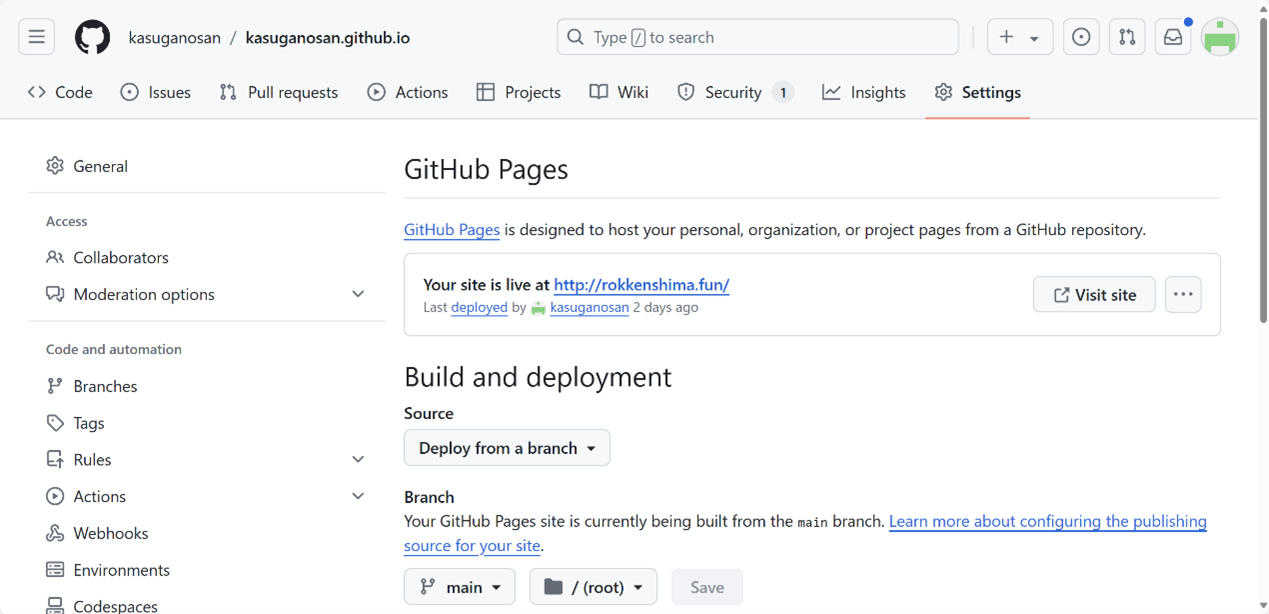Image resolution: width=1269 pixels, height=614 pixels.
Task: Open the live site link rokkenshima.fun
Action: coord(641,285)
